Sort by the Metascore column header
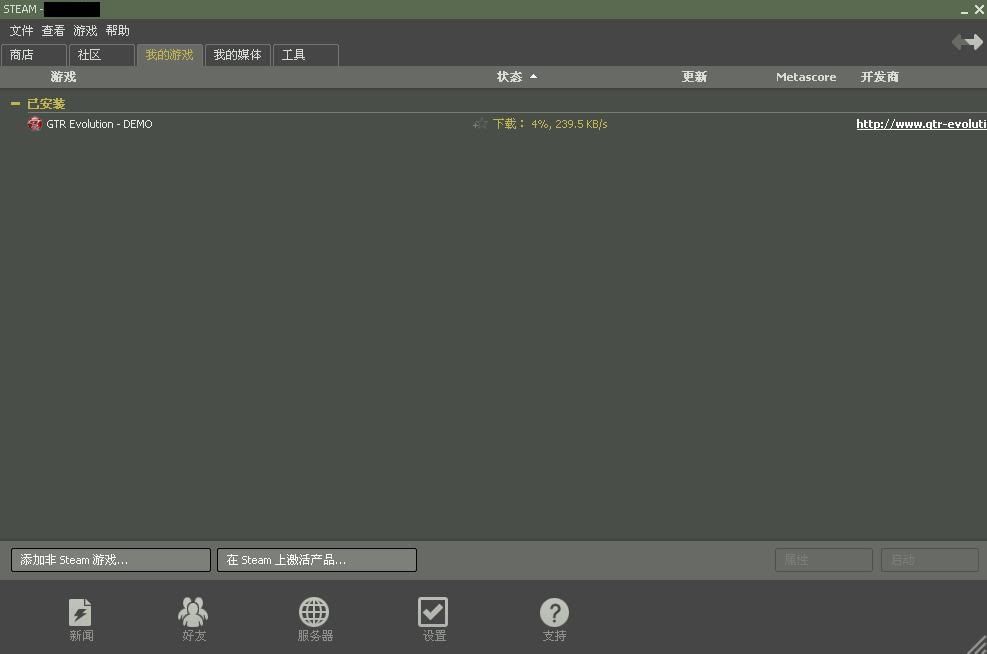Viewport: 987px width, 654px height. pyautogui.click(x=806, y=77)
